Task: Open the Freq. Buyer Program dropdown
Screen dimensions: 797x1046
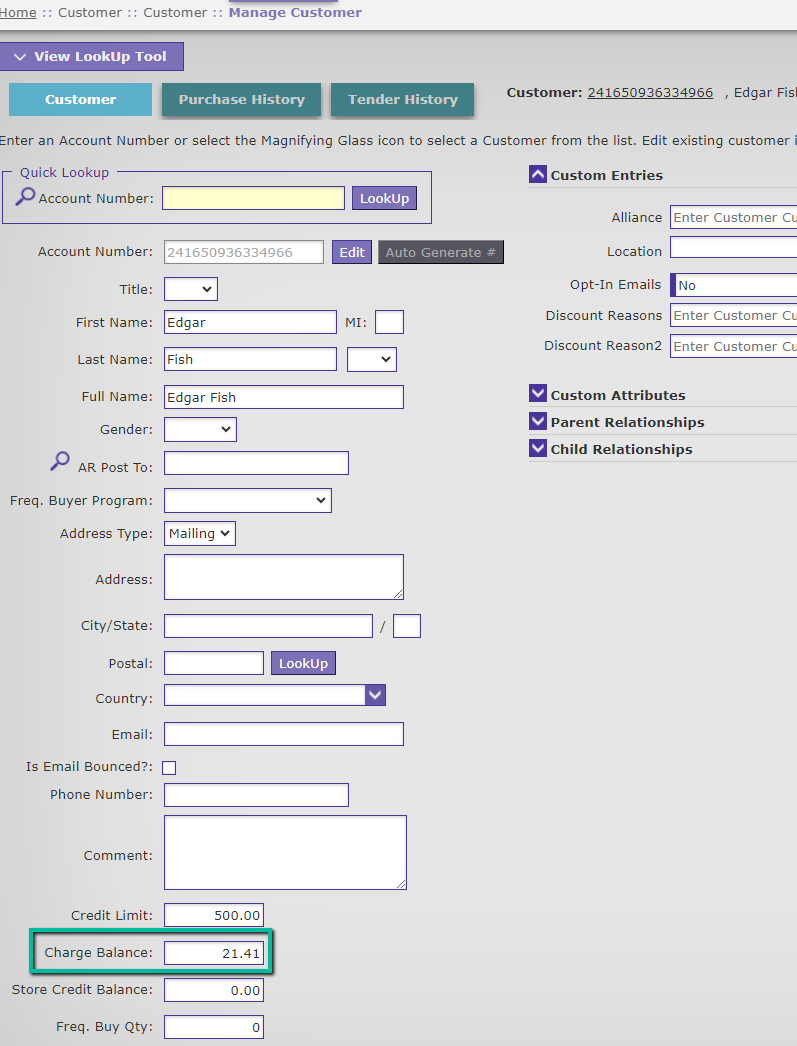Action: pyautogui.click(x=247, y=500)
